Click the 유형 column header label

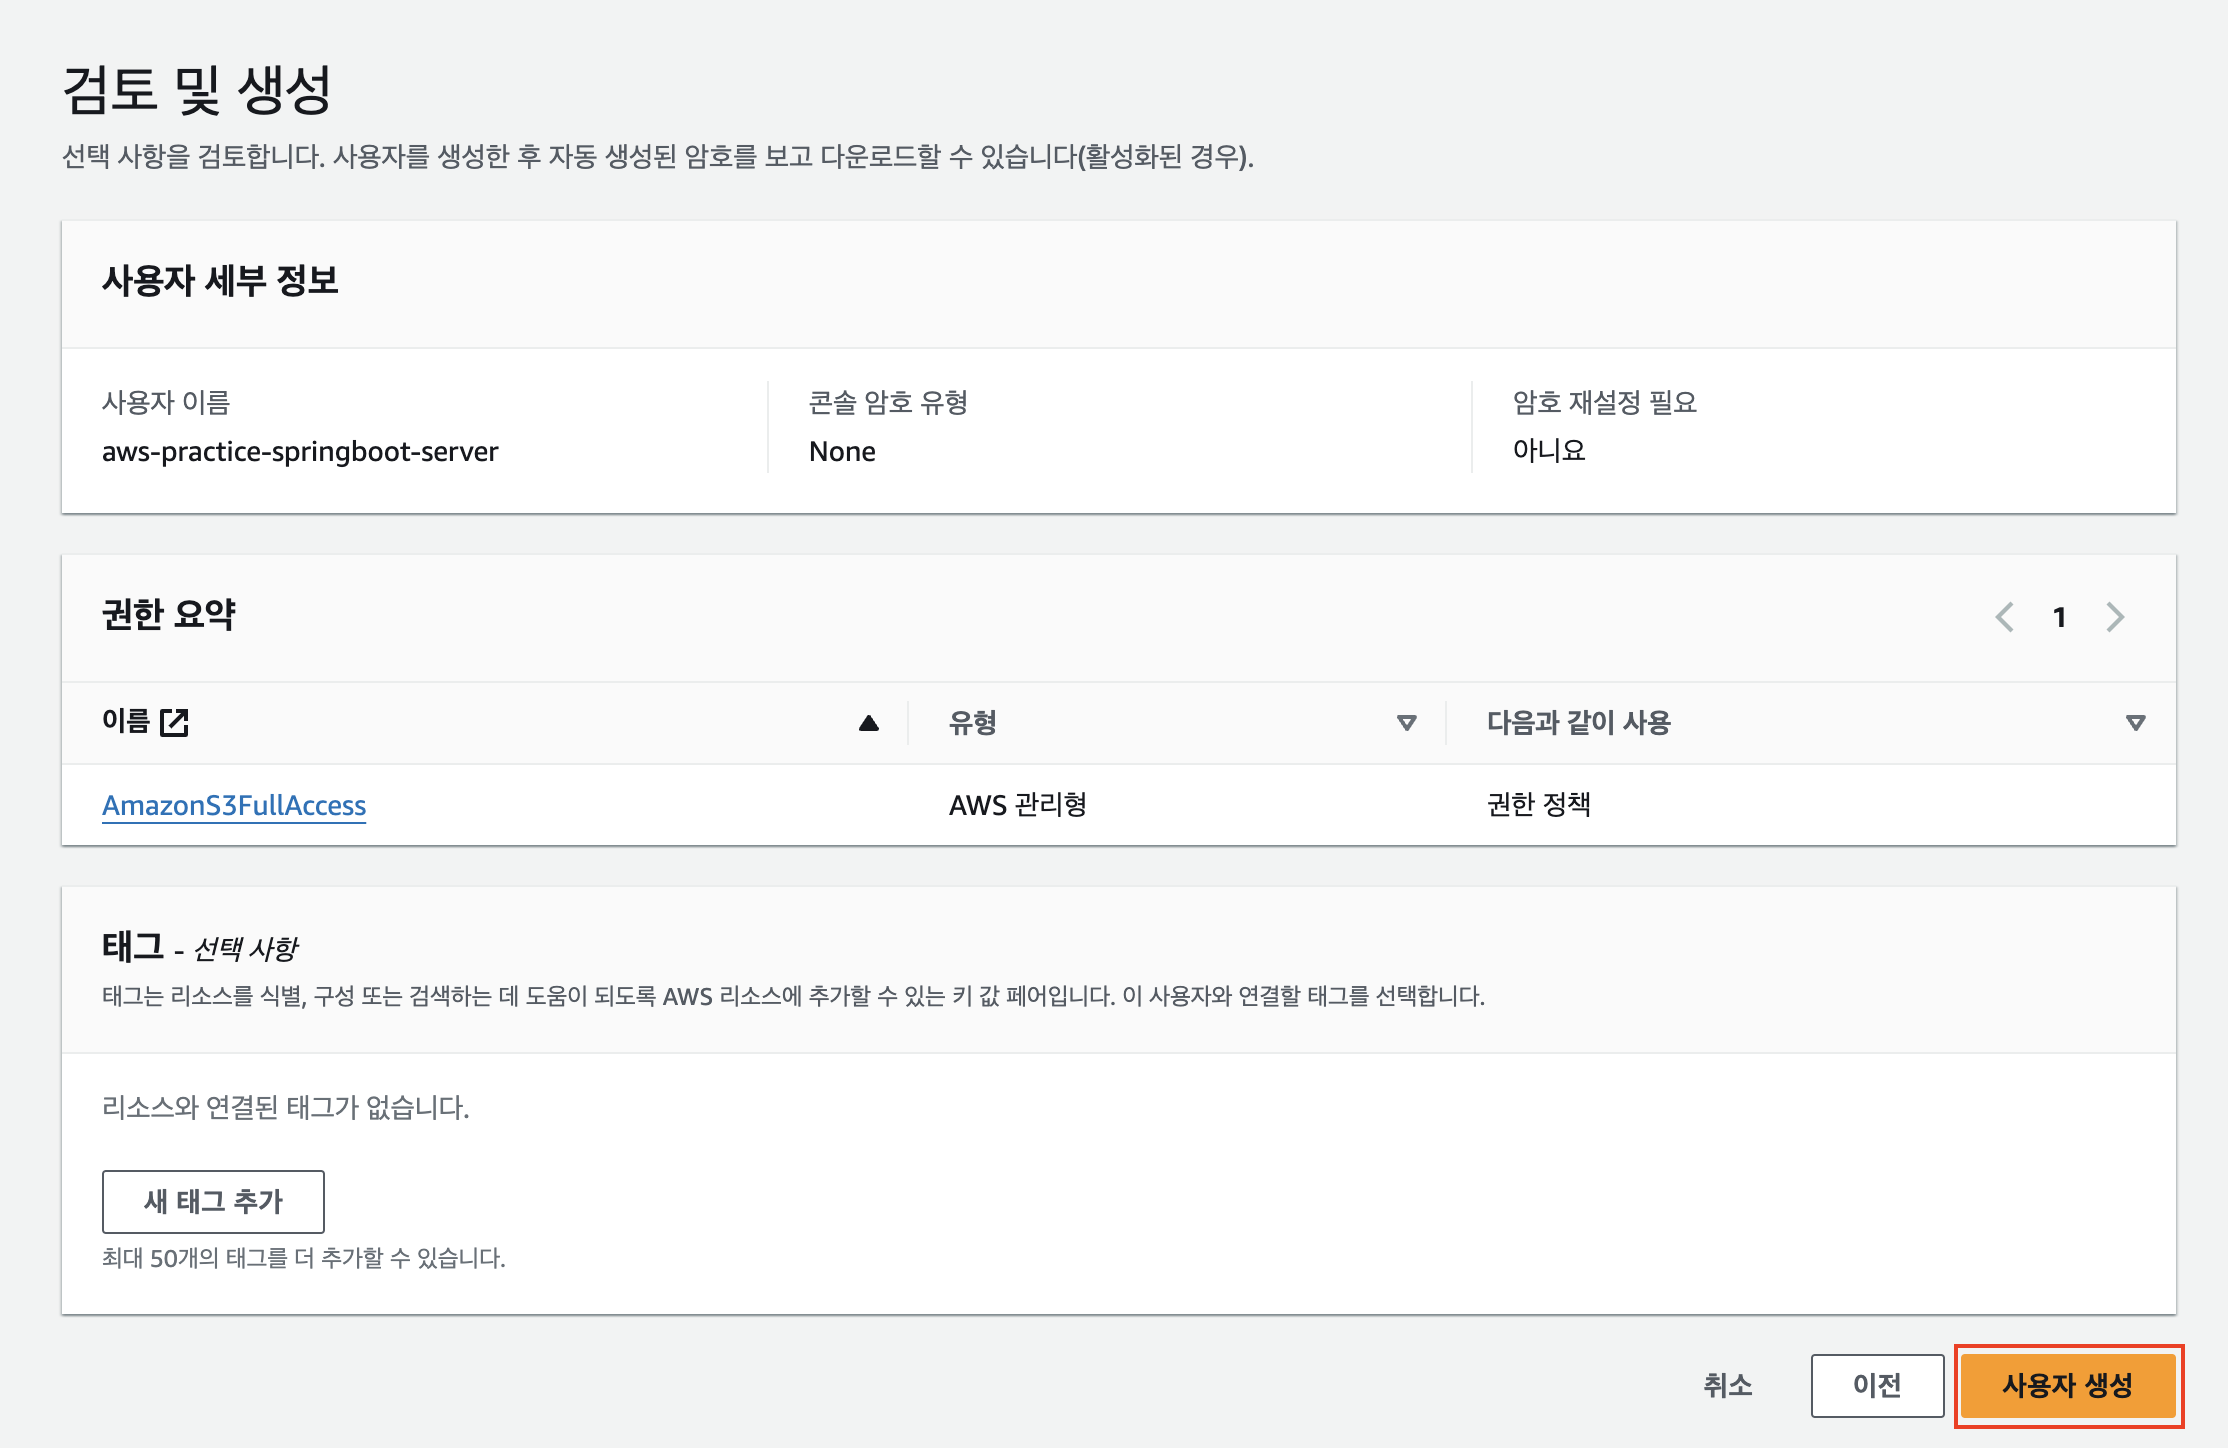pos(972,723)
